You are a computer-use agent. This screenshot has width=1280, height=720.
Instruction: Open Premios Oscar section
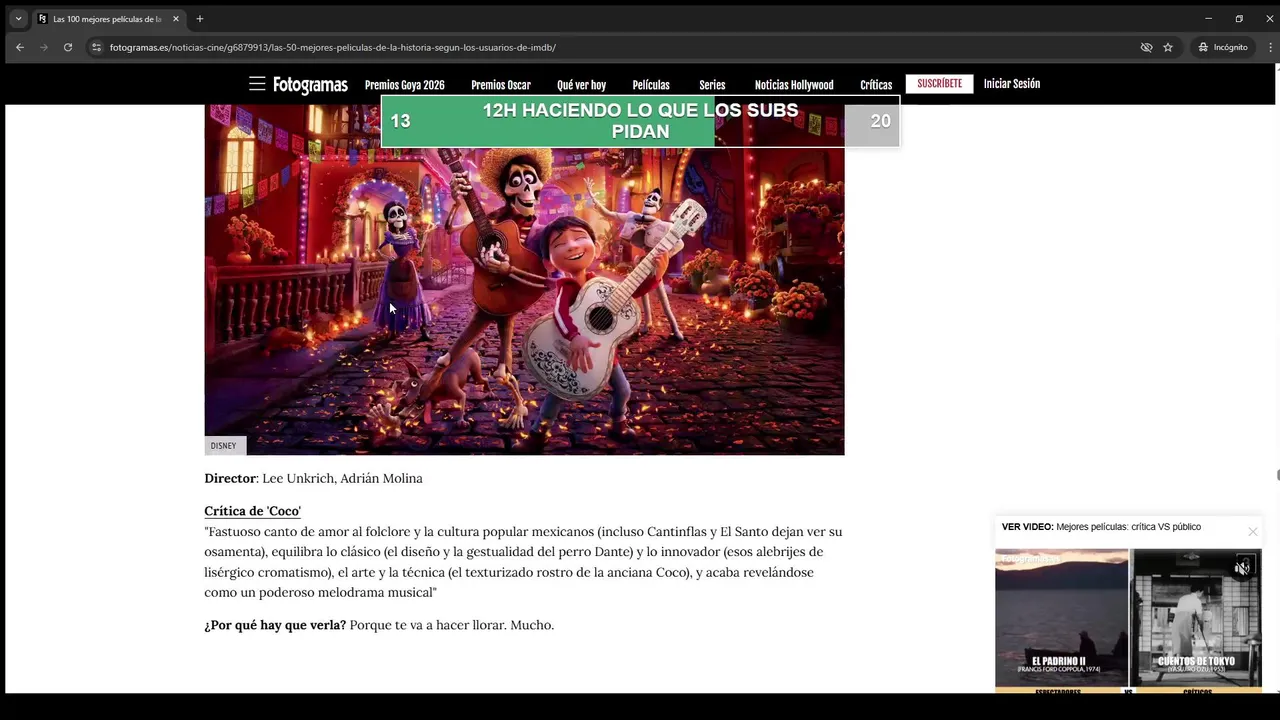tap(501, 85)
